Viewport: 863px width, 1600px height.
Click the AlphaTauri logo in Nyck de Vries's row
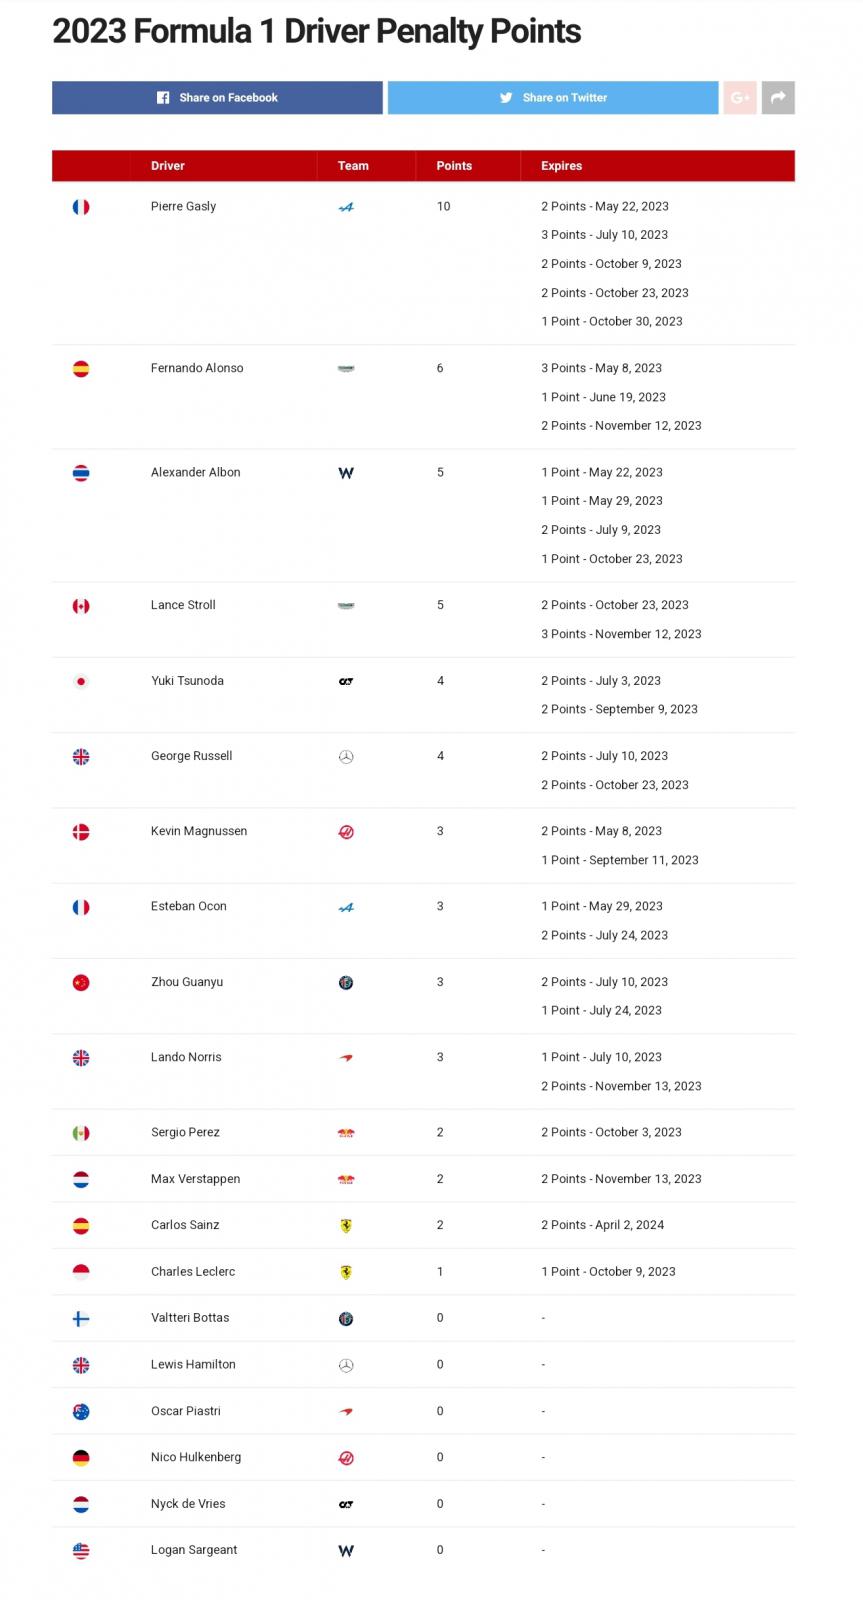tap(346, 1505)
